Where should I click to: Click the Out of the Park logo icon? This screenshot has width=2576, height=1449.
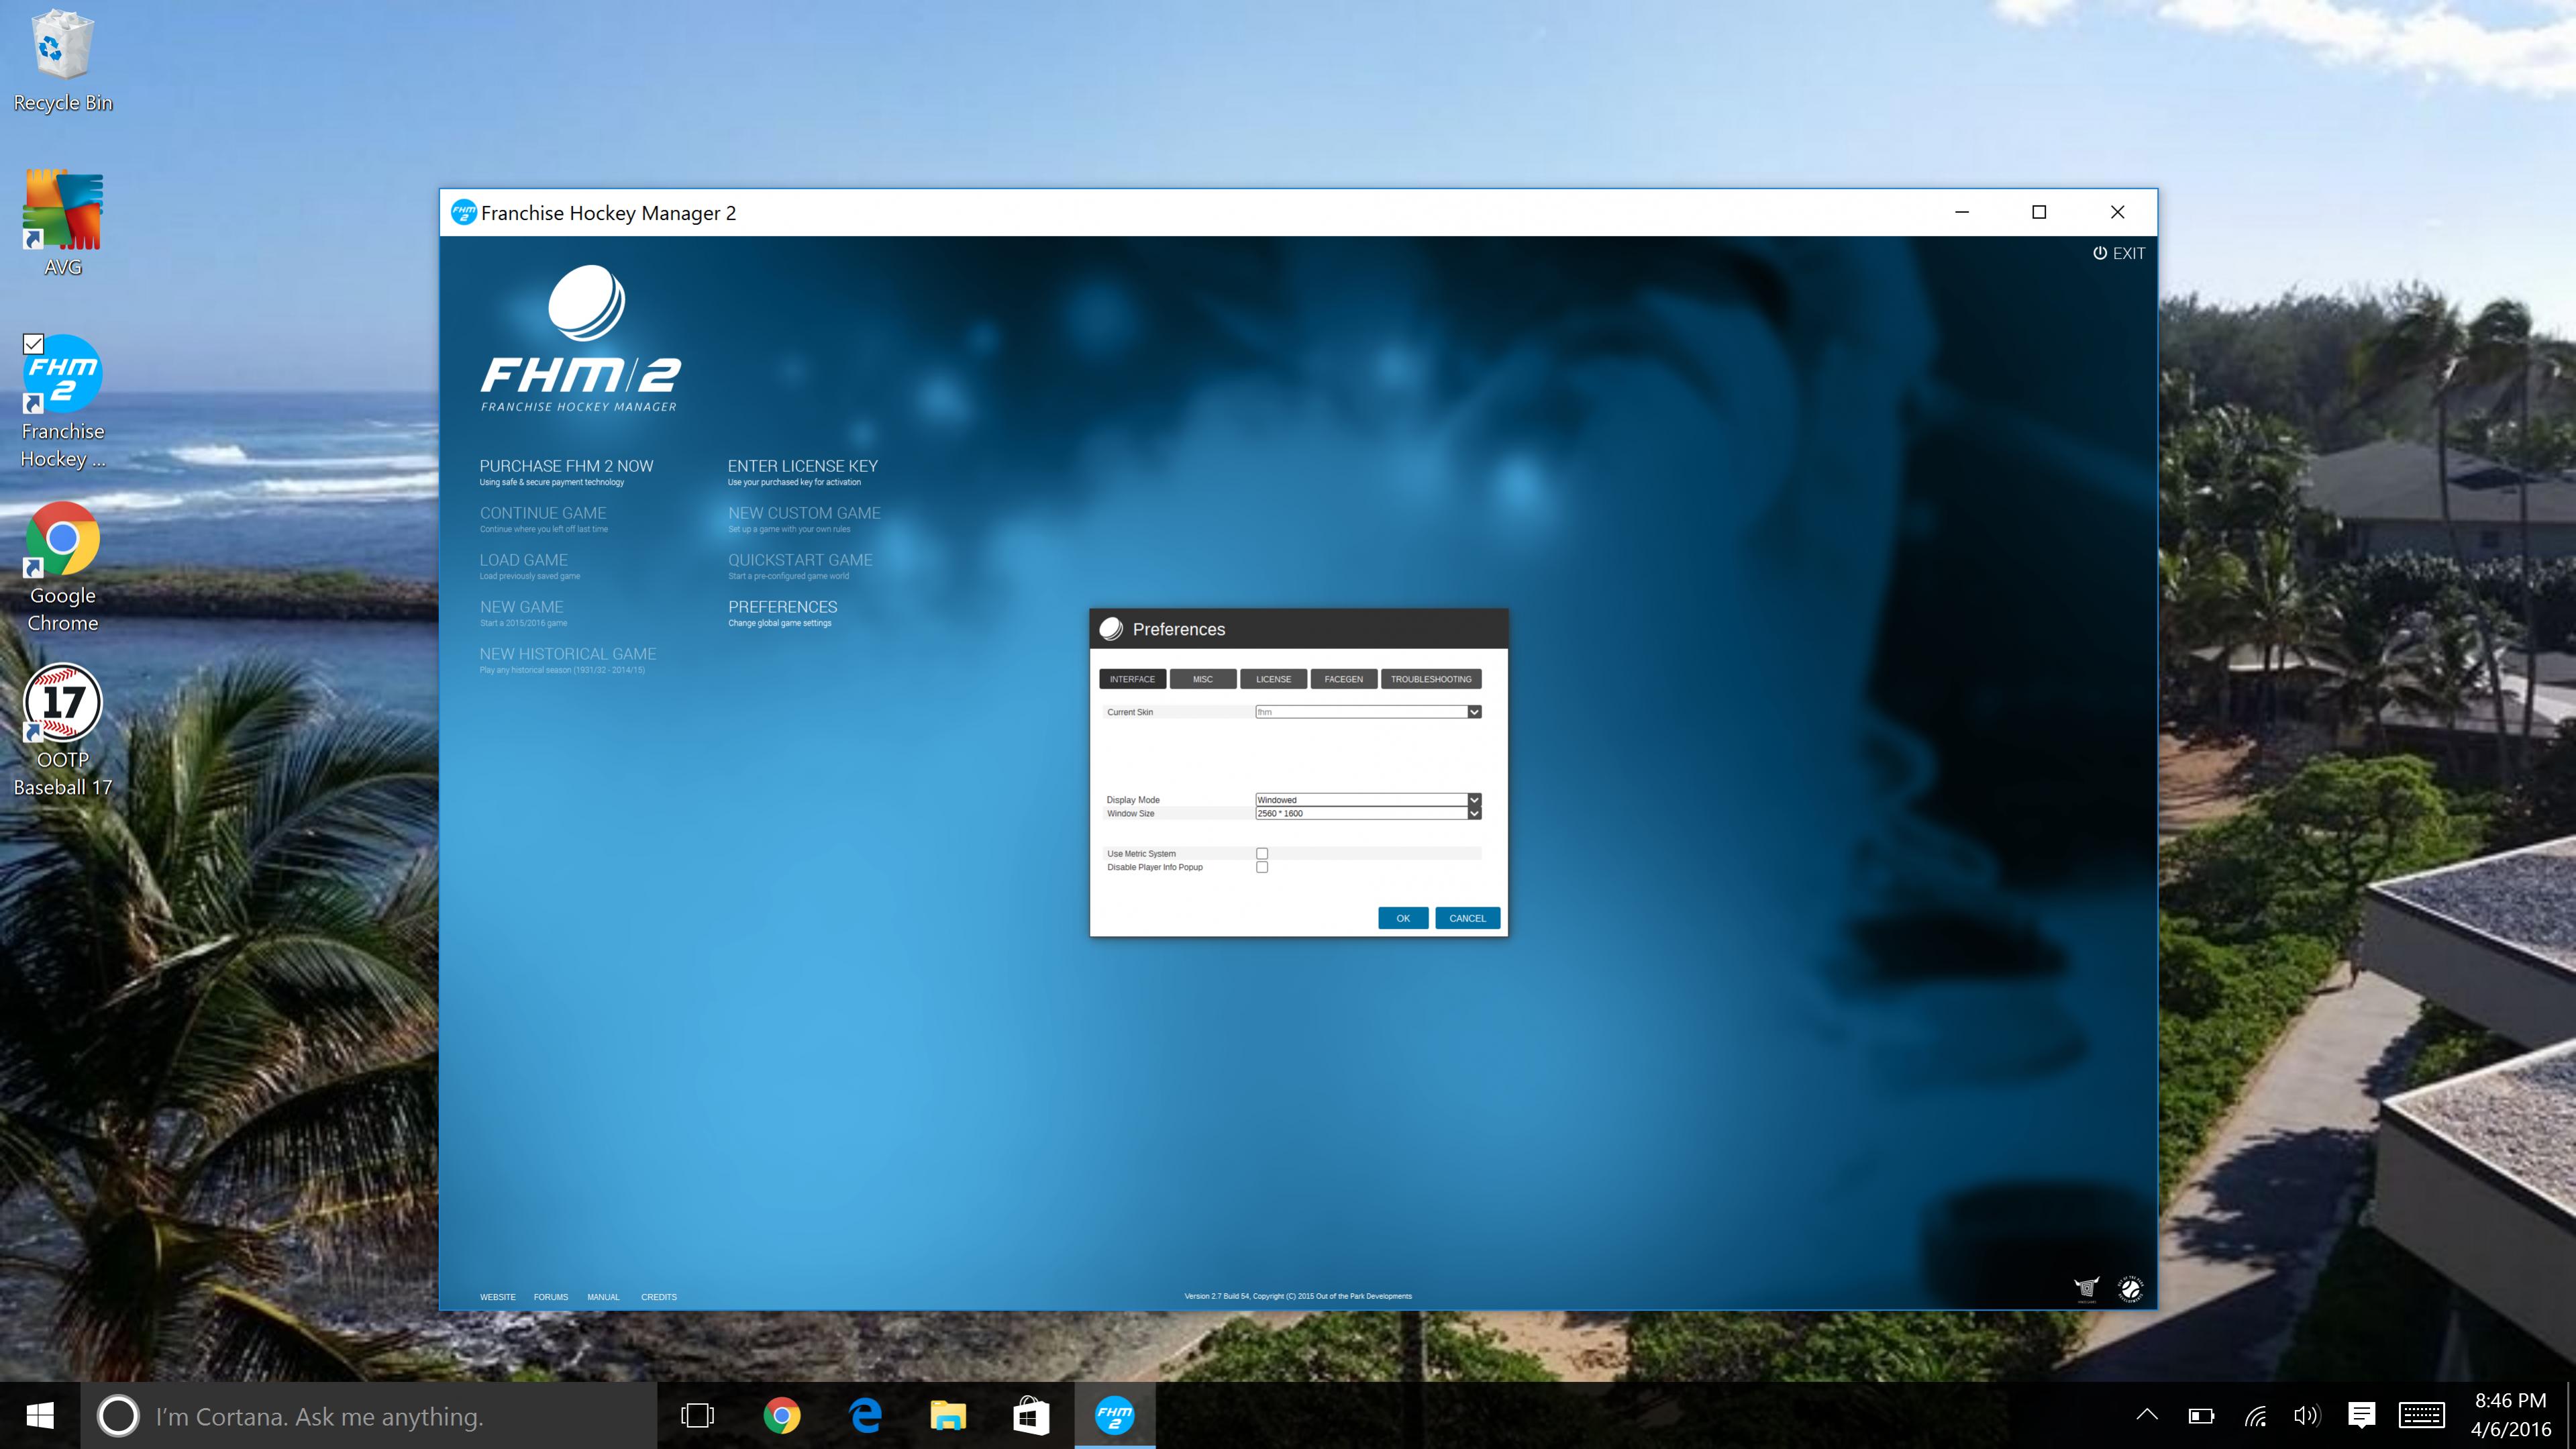[2130, 1289]
